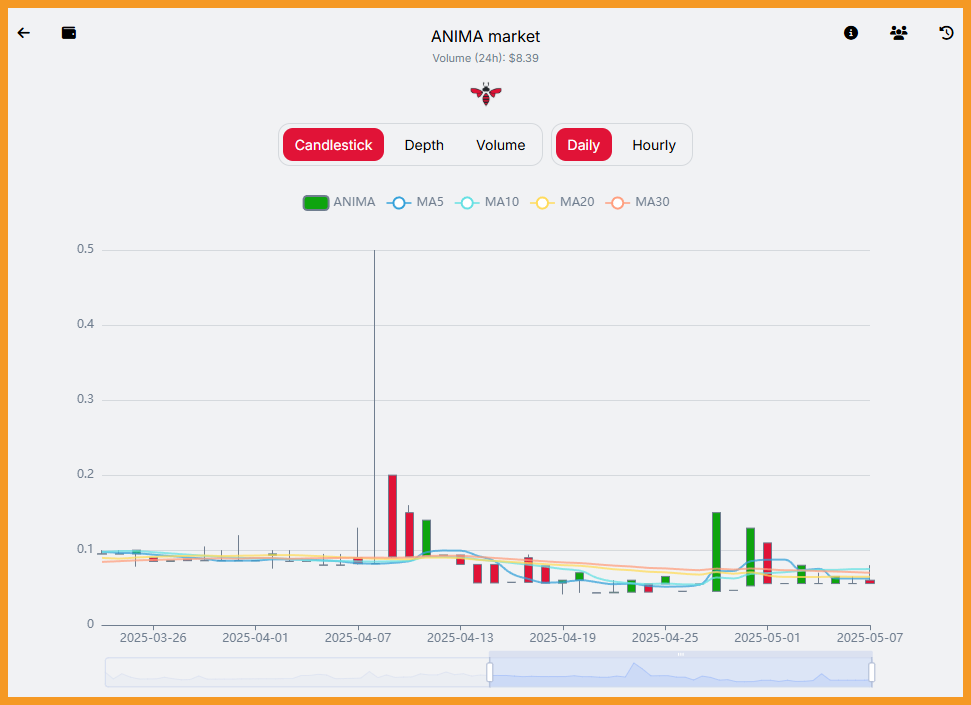Click the selected range of the zoom slider
971x705 pixels.
click(681, 672)
